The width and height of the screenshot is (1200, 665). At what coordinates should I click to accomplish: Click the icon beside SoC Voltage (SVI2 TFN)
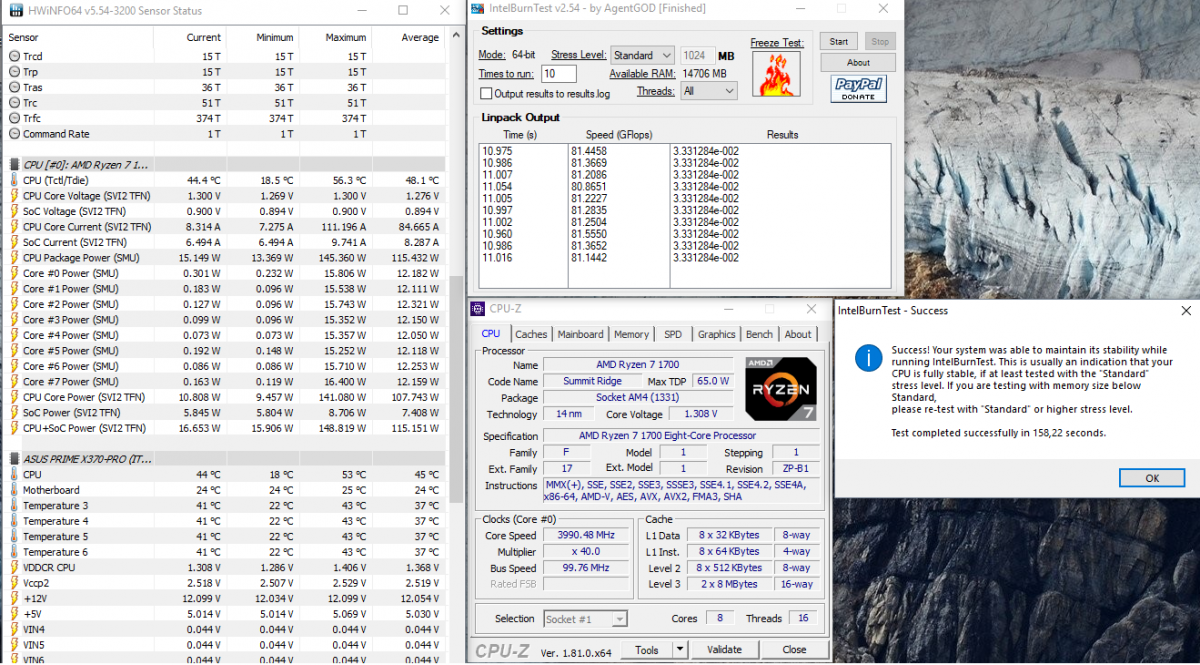[x=14, y=211]
